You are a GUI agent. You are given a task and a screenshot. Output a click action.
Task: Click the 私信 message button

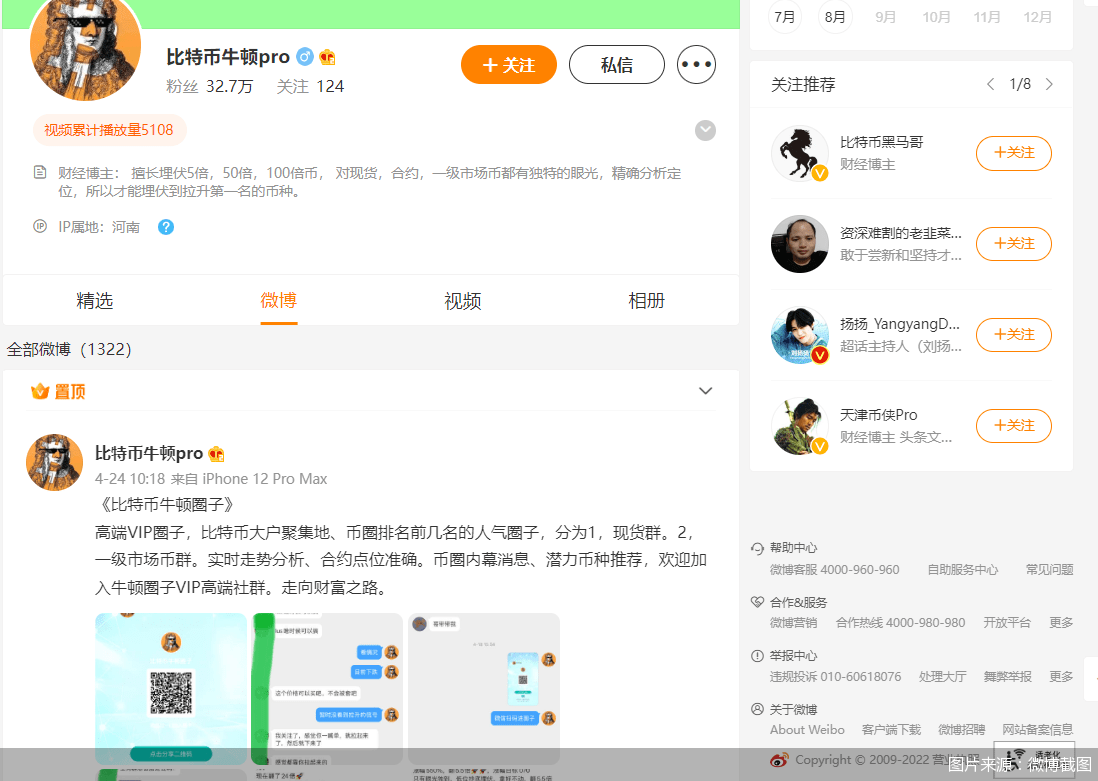pyautogui.click(x=616, y=65)
